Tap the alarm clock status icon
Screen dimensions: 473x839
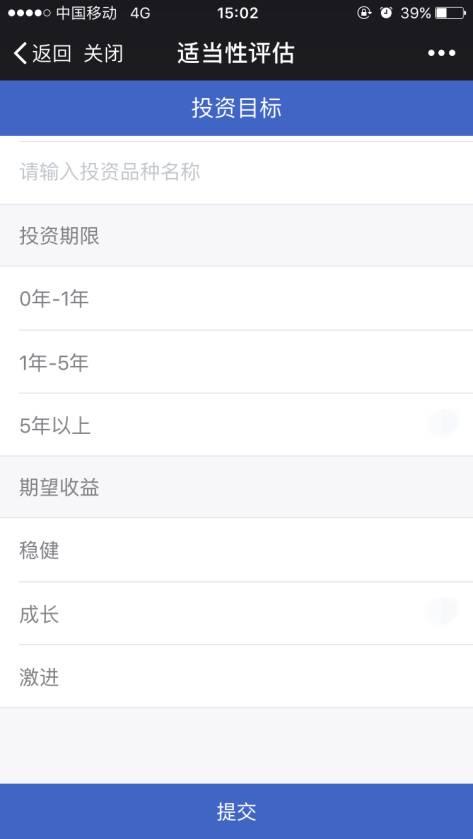(x=386, y=13)
